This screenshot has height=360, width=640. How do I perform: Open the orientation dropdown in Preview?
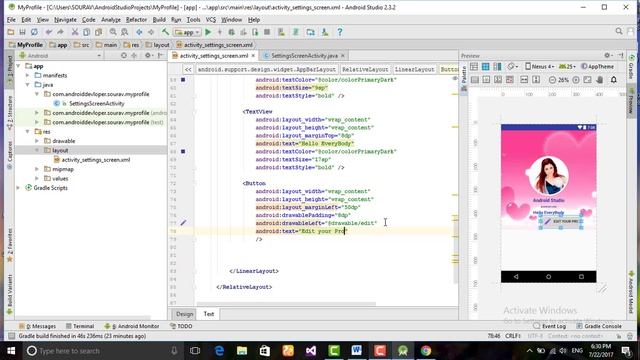click(513, 67)
